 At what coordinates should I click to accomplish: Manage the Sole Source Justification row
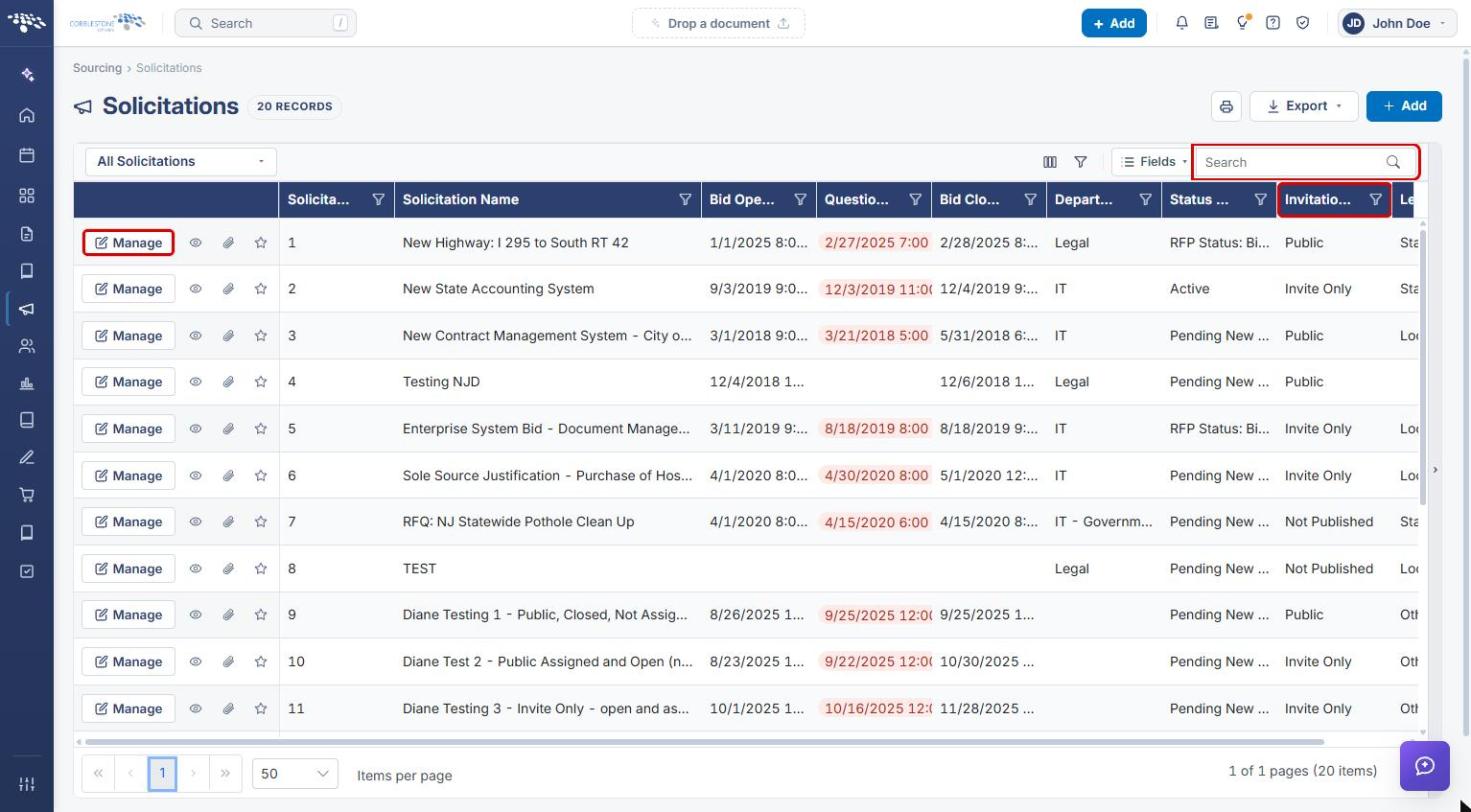129,476
